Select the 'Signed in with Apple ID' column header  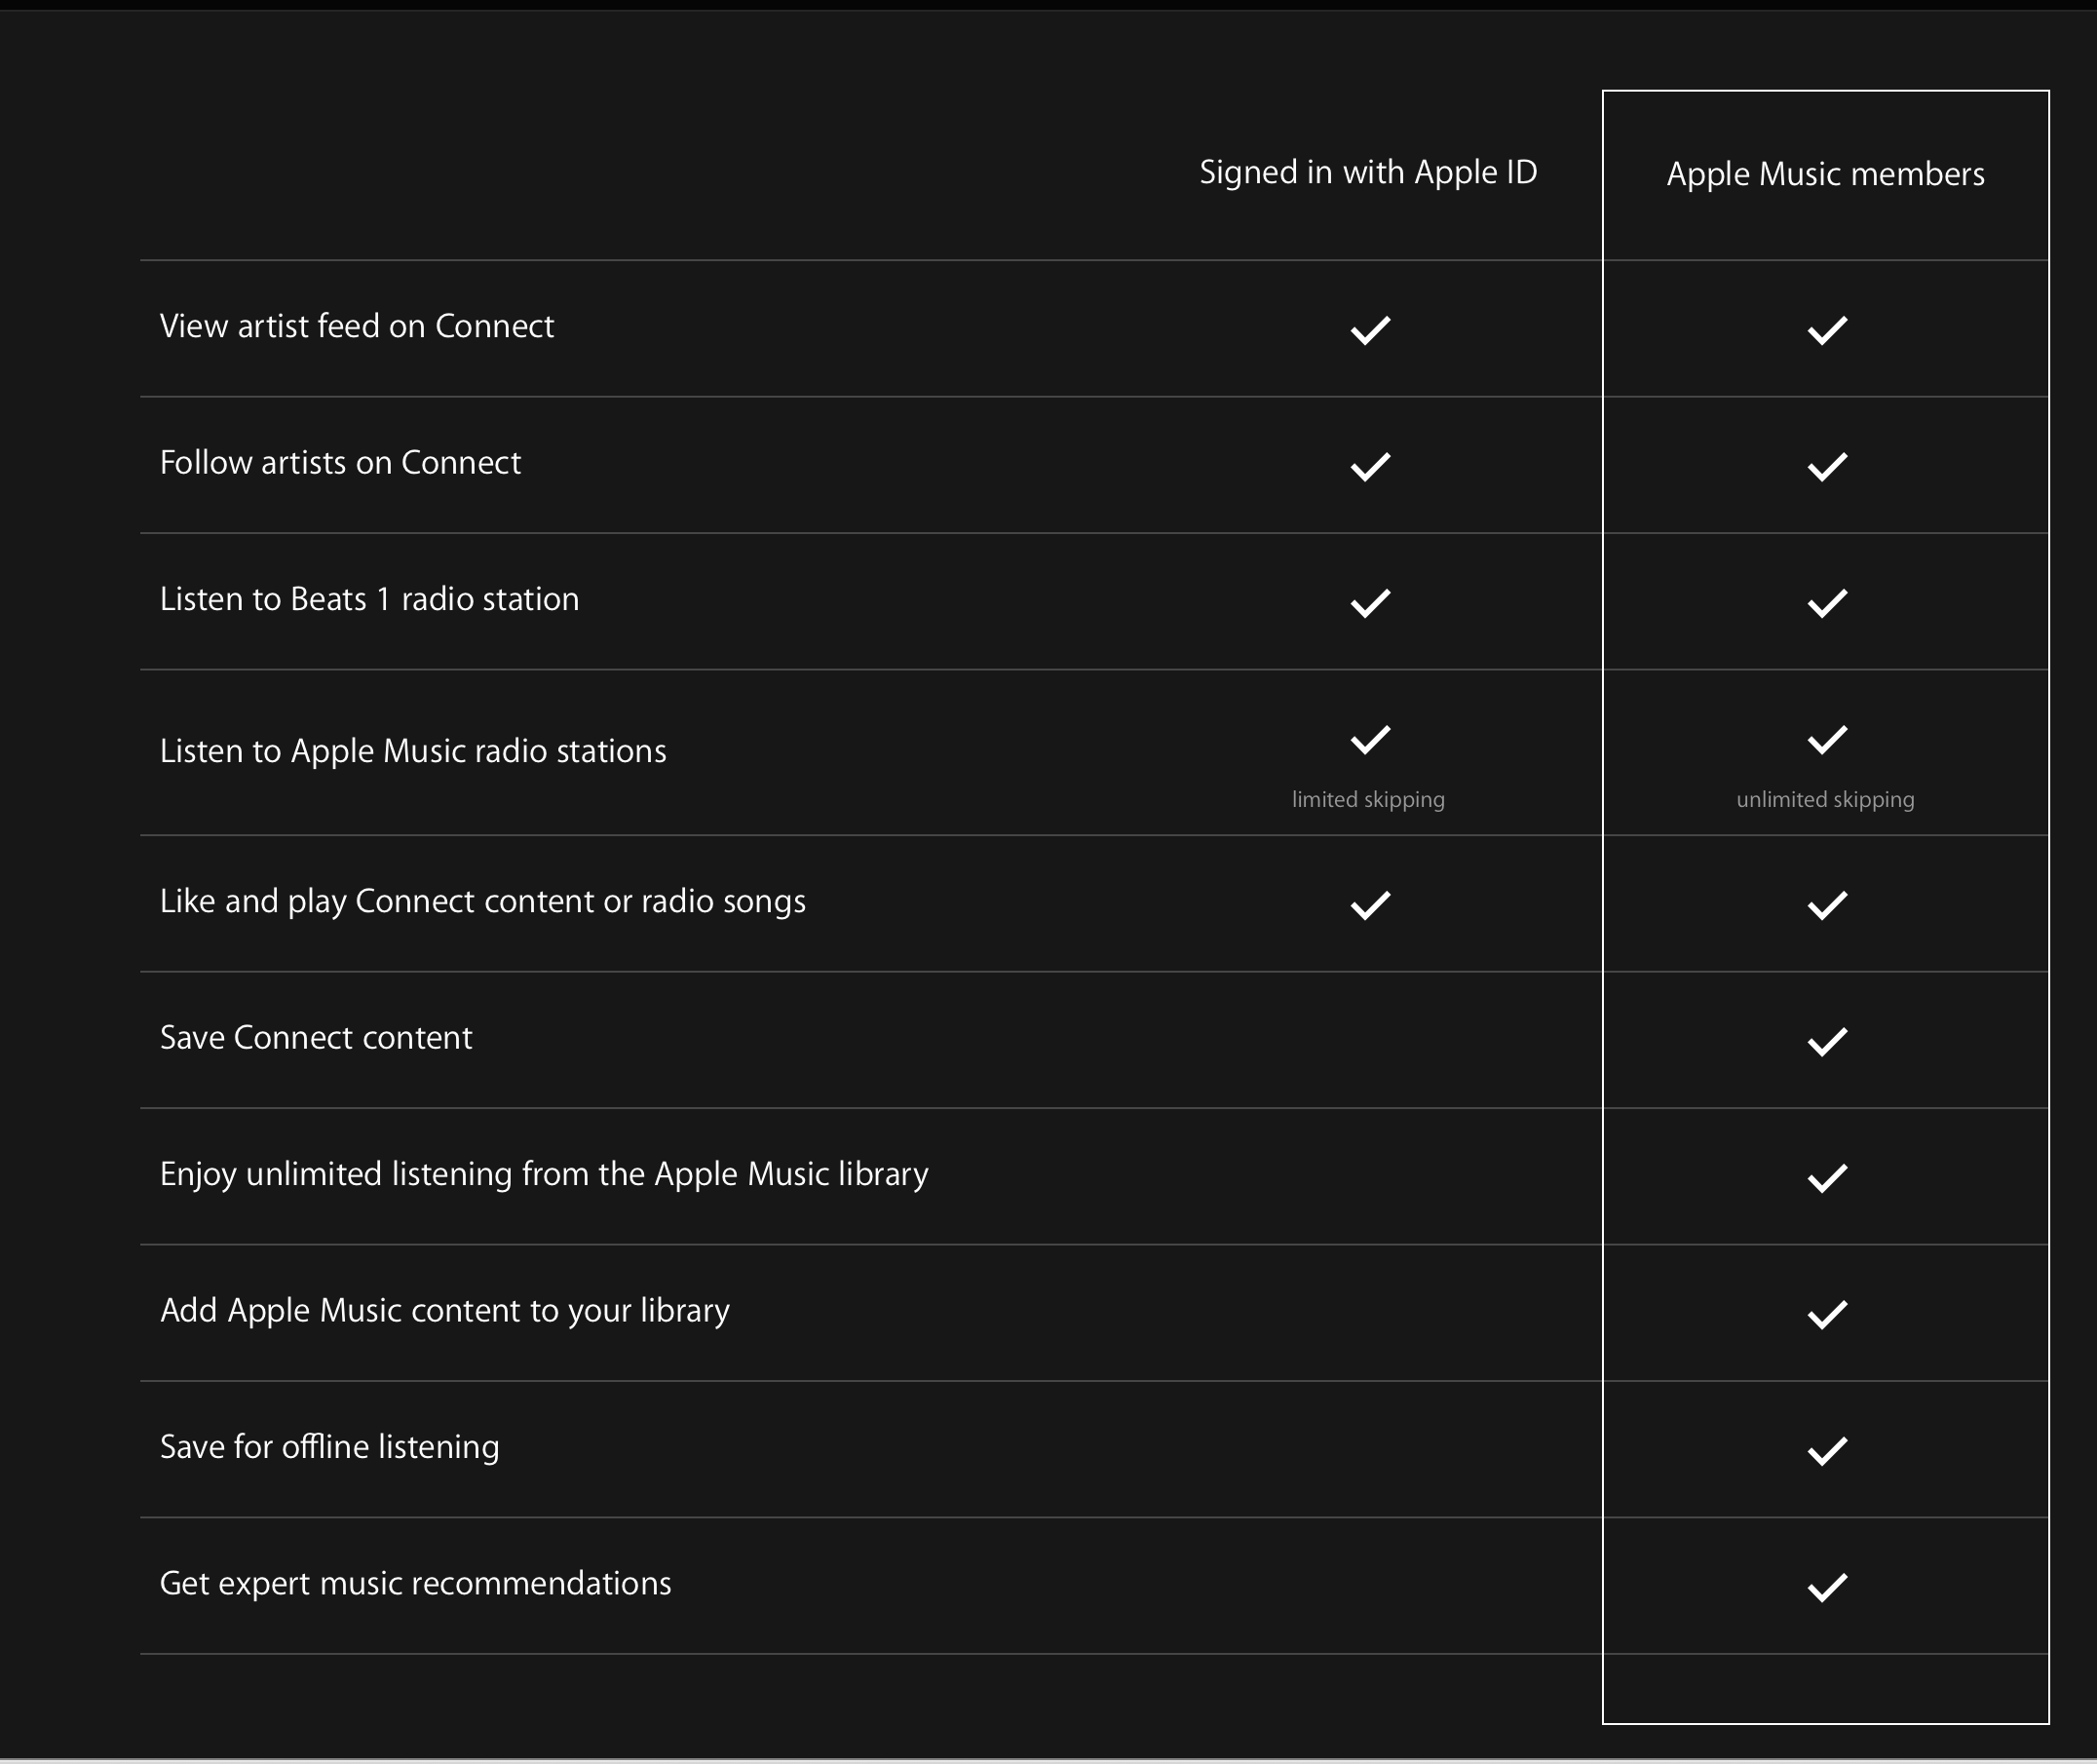click(1367, 173)
